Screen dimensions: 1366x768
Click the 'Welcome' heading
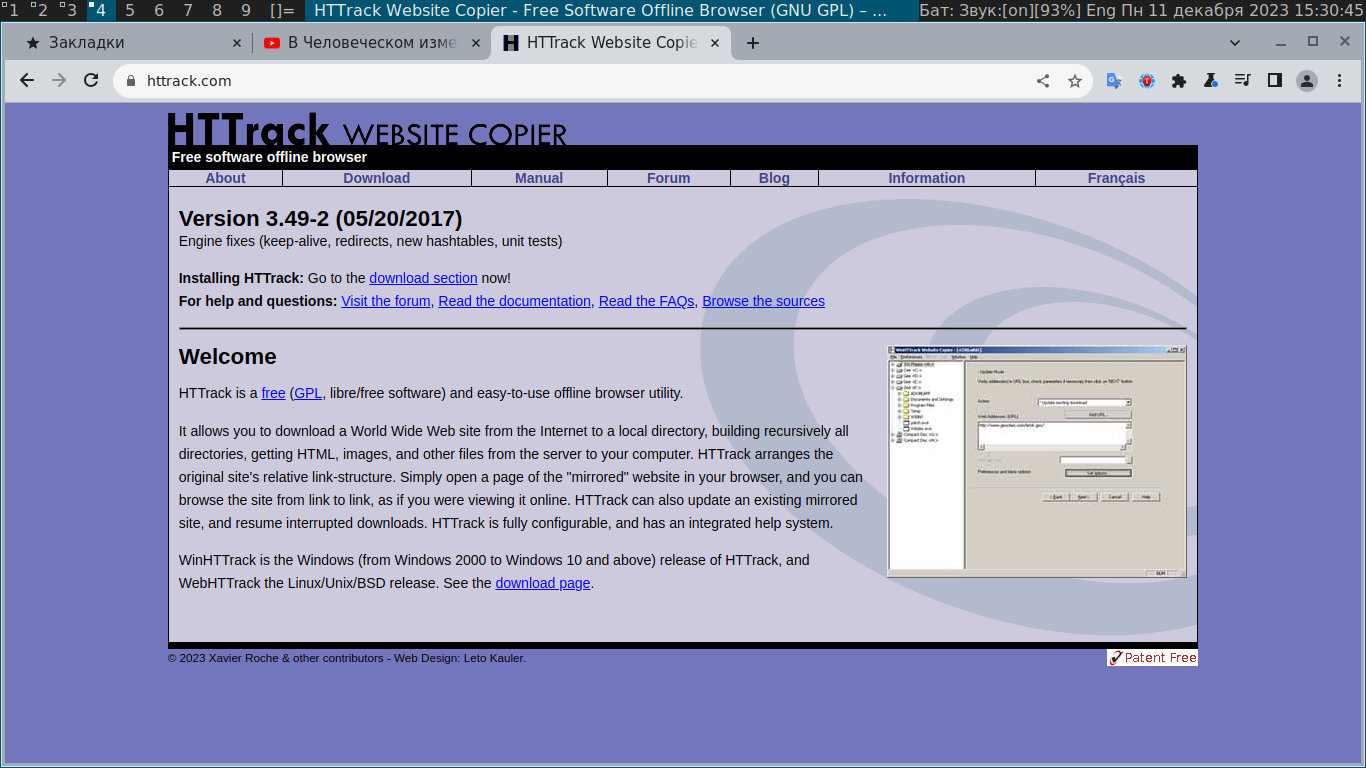[x=227, y=357]
